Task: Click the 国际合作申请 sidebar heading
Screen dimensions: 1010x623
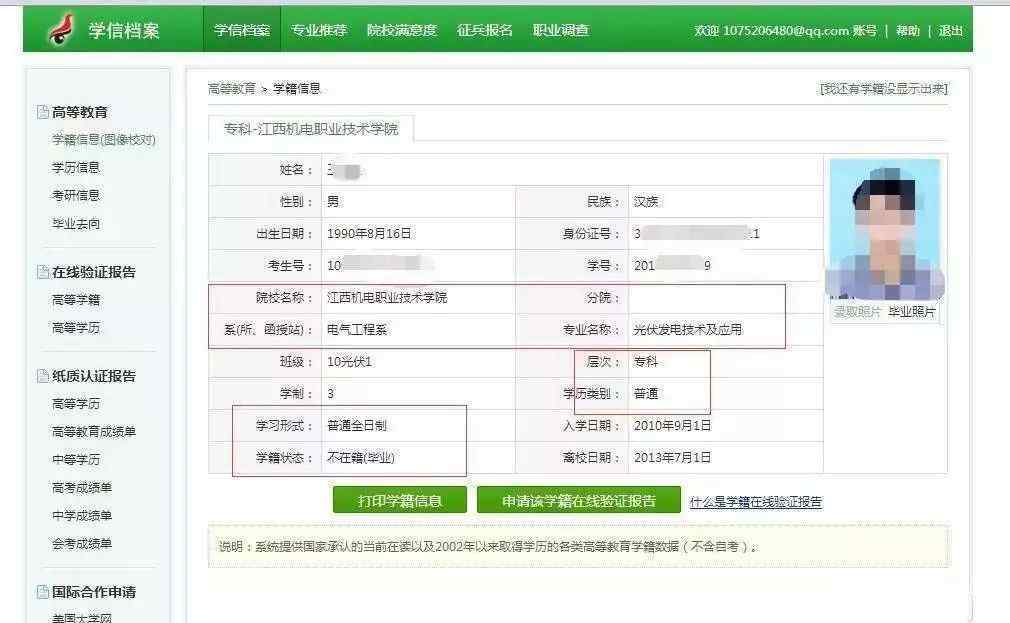Action: click(94, 591)
